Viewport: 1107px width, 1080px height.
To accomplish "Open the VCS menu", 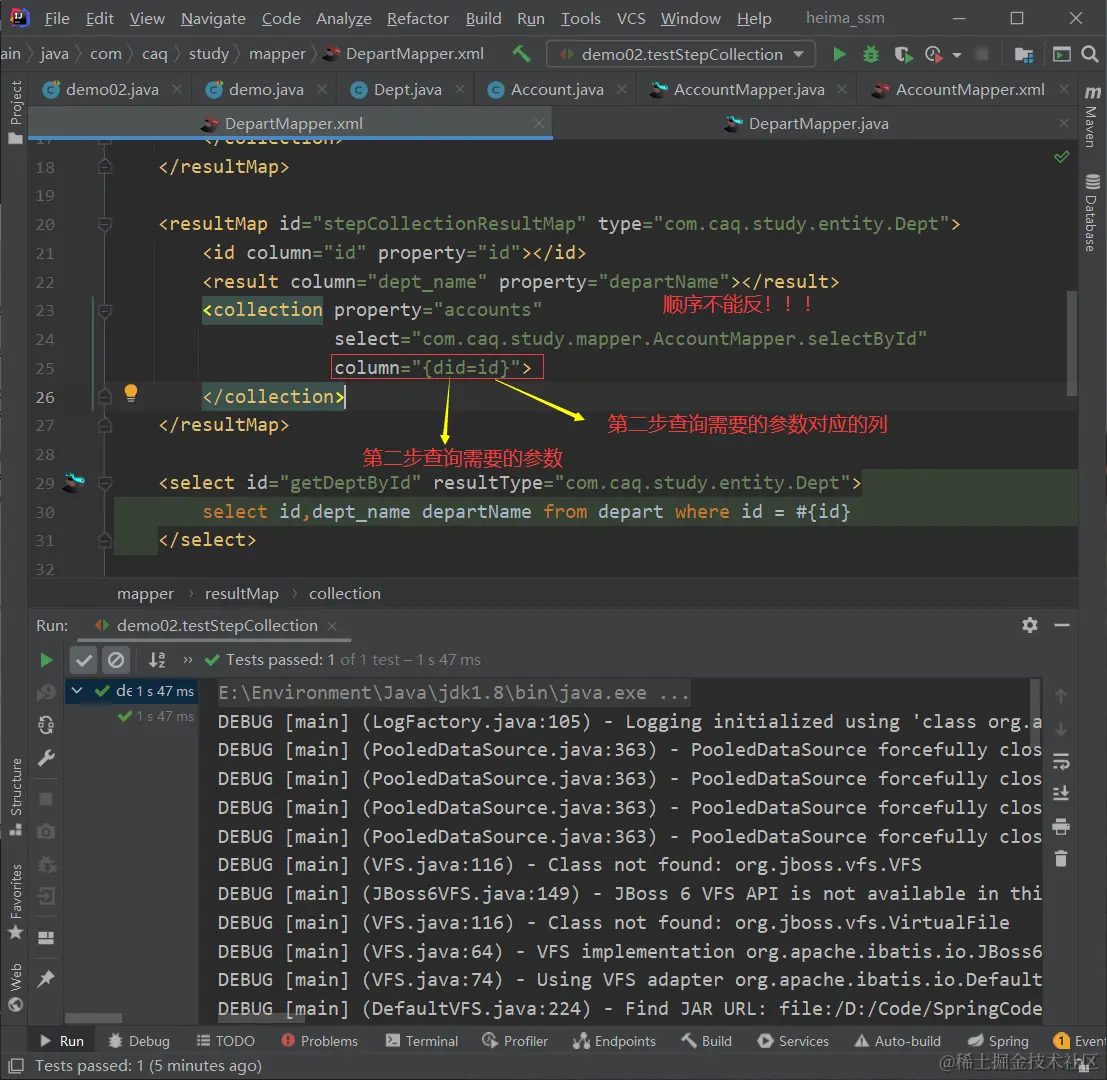I will [x=630, y=18].
